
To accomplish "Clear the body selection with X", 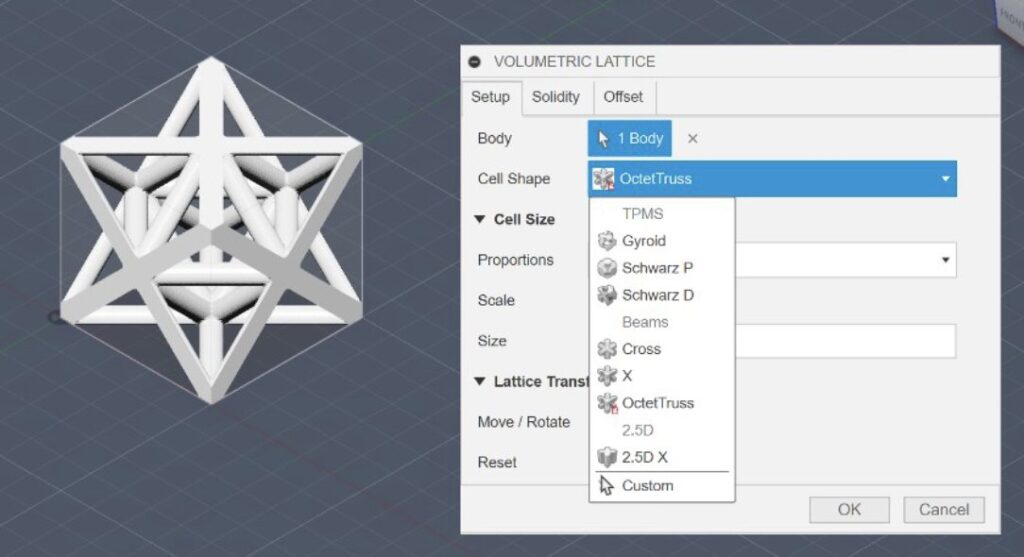I will [x=693, y=138].
